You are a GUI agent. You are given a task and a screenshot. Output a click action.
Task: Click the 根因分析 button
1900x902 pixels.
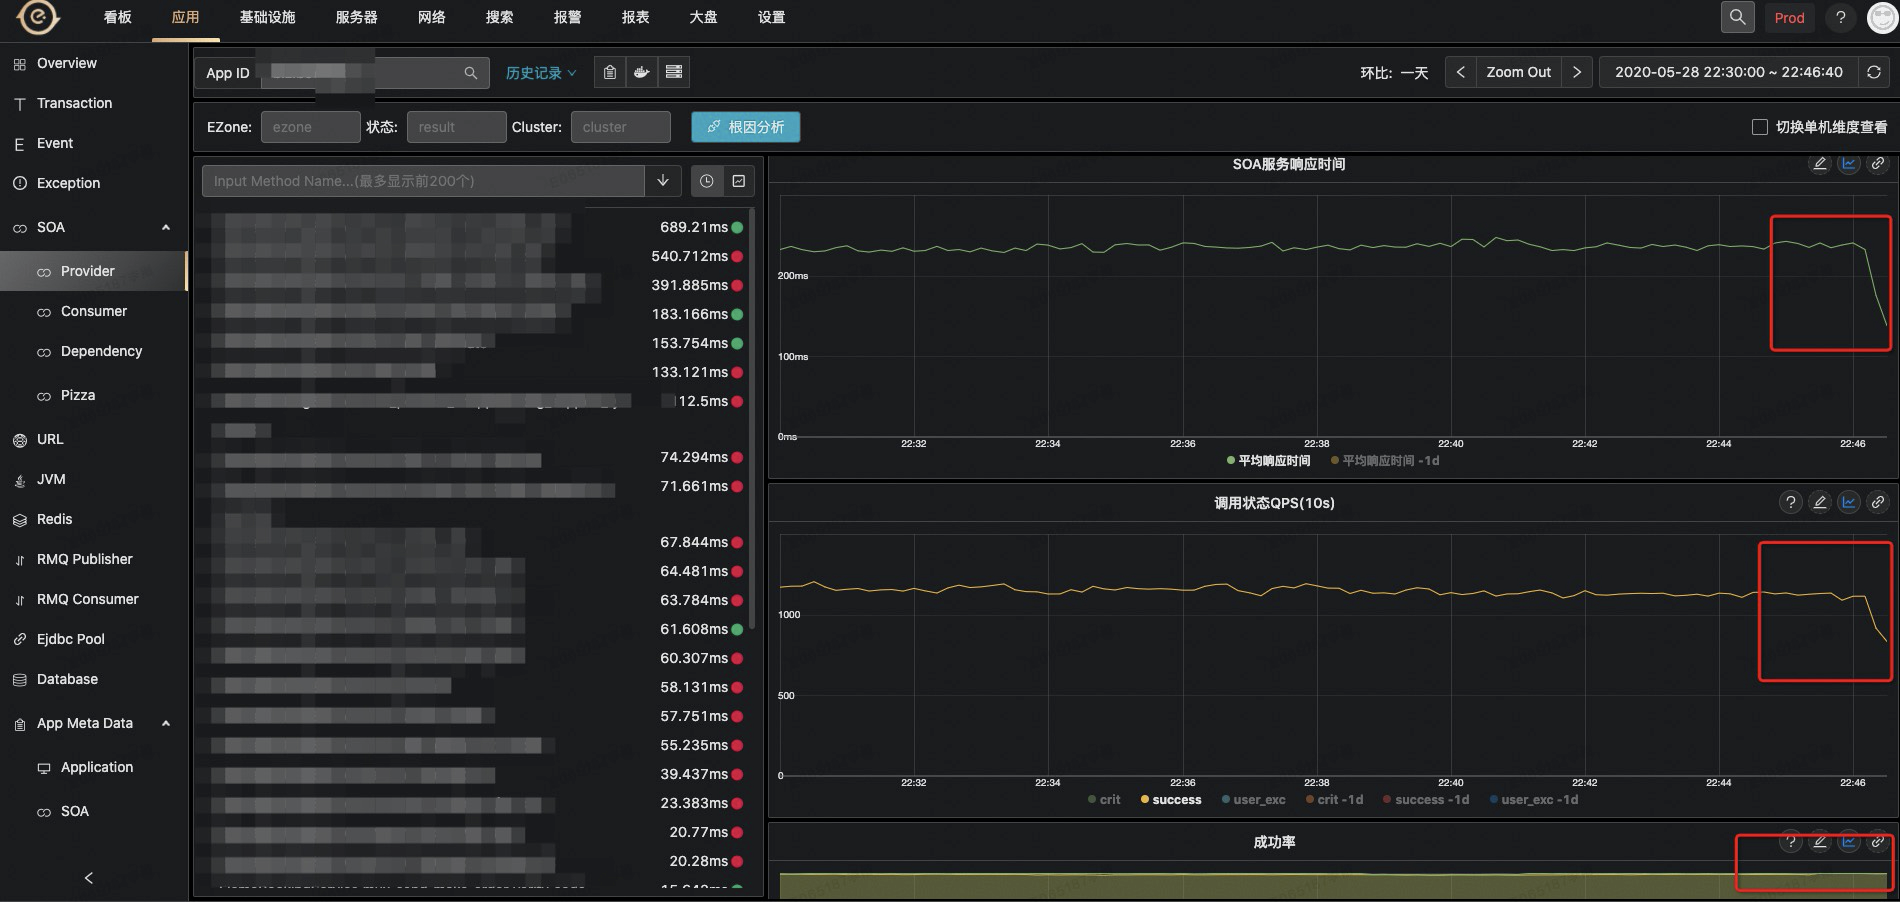pyautogui.click(x=746, y=127)
